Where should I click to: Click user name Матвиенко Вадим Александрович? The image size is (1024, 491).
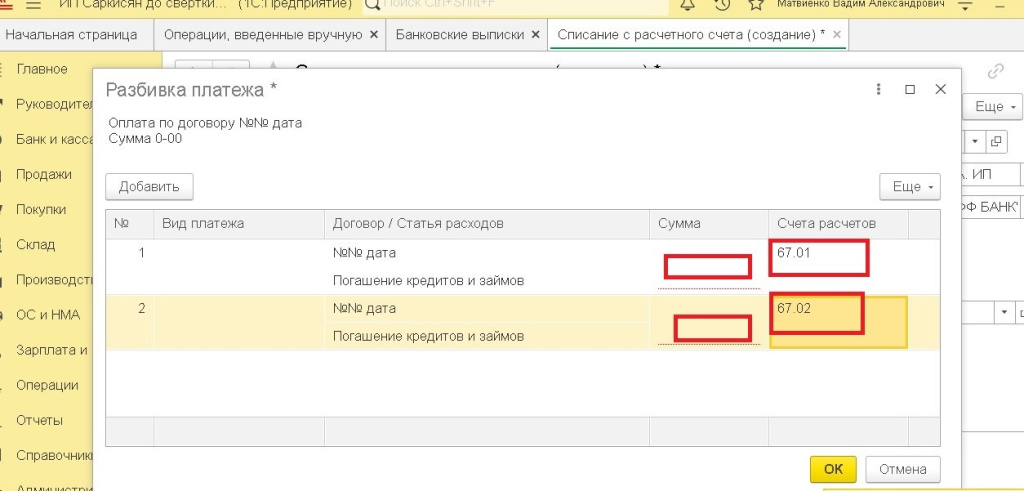click(x=861, y=4)
